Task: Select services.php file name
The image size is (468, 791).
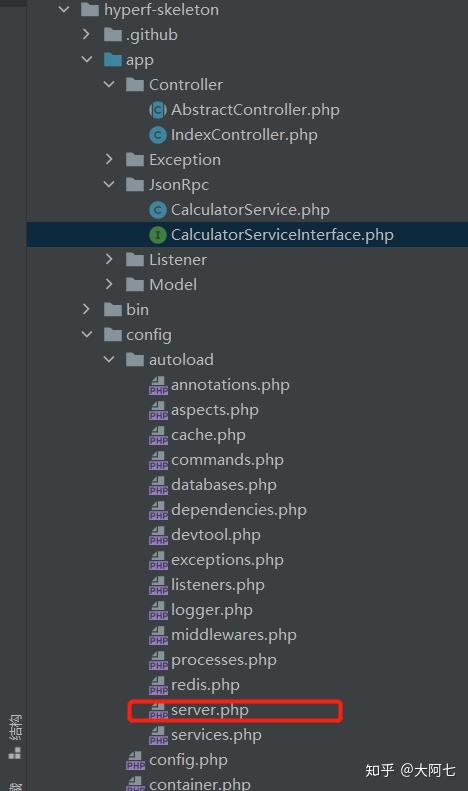Action: coord(216,735)
